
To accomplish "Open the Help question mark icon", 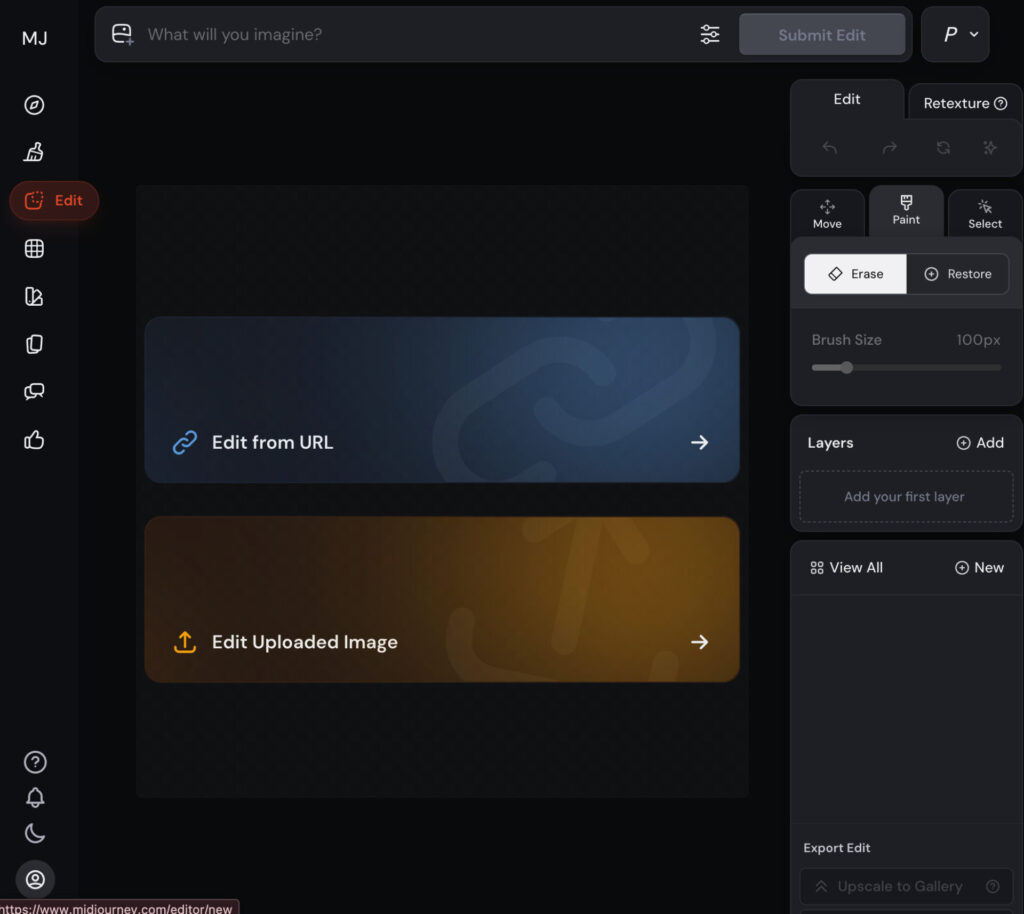I will (x=35, y=762).
